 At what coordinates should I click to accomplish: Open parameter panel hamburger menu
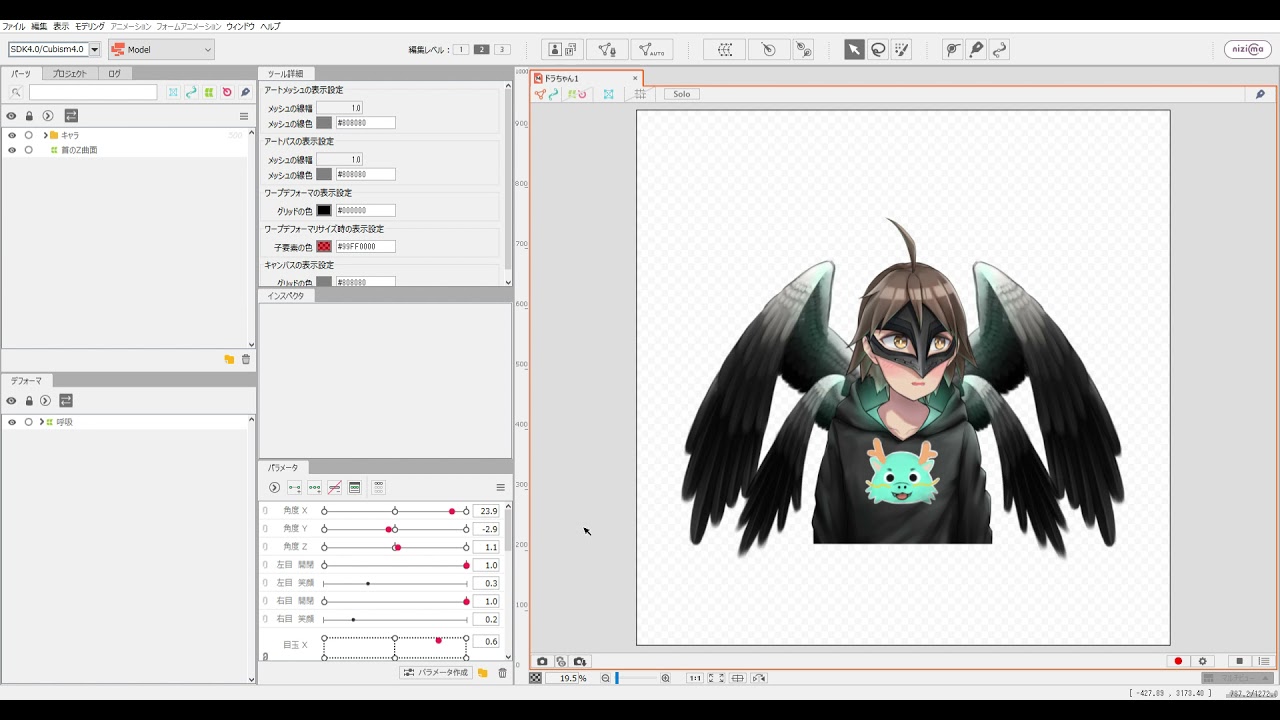click(x=500, y=488)
